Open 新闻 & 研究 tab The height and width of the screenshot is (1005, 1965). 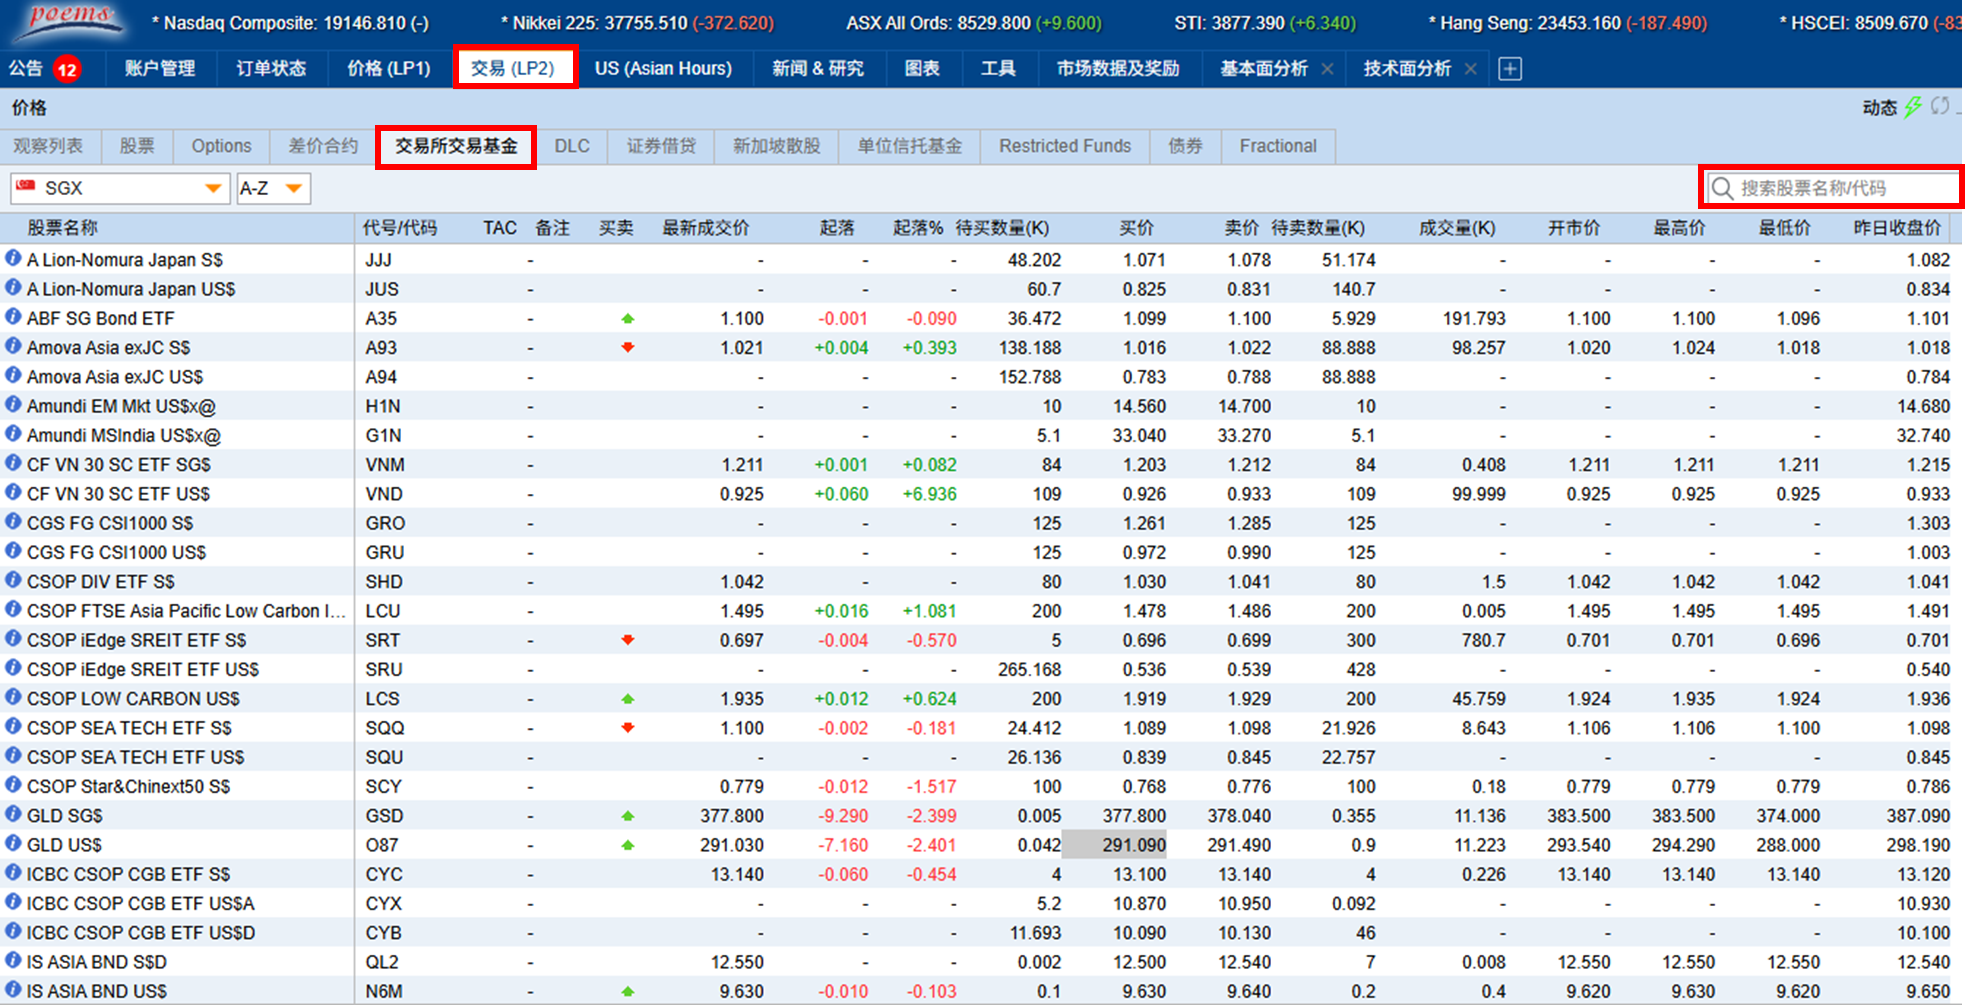pos(818,68)
